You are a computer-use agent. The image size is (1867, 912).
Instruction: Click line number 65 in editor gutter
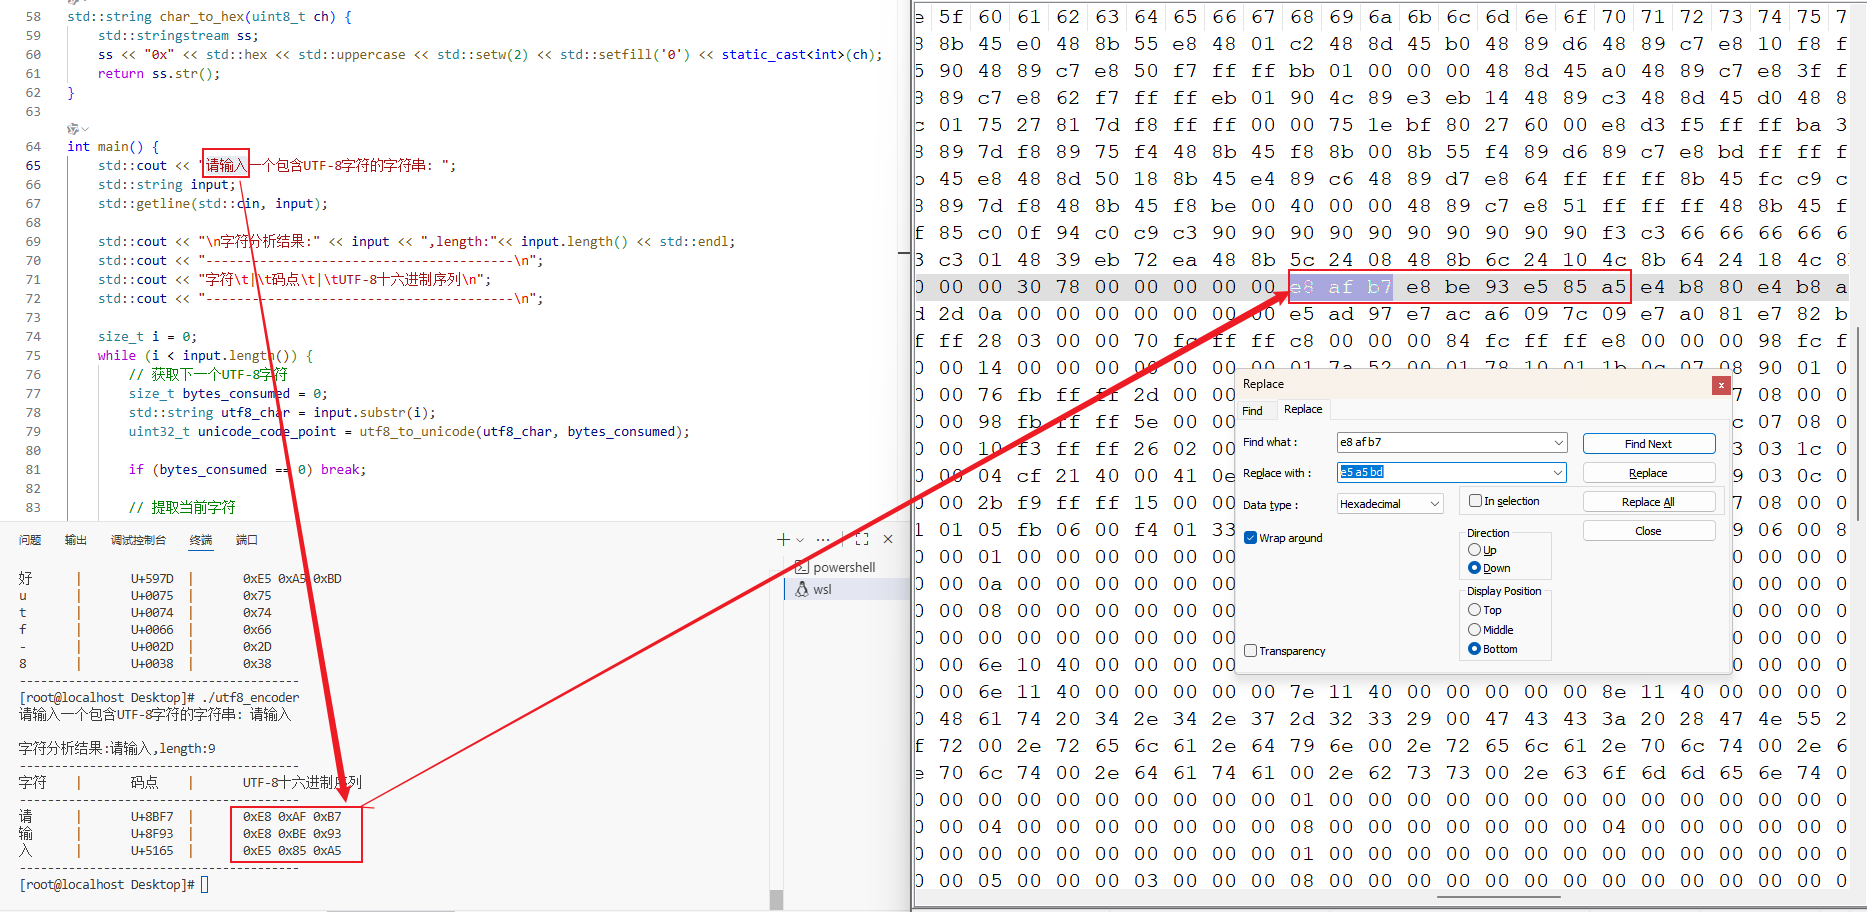[x=33, y=166]
